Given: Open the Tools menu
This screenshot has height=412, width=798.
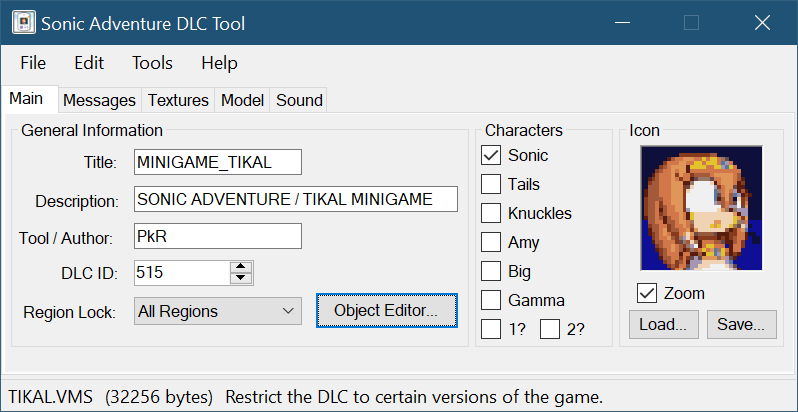Looking at the screenshot, I should 152,63.
